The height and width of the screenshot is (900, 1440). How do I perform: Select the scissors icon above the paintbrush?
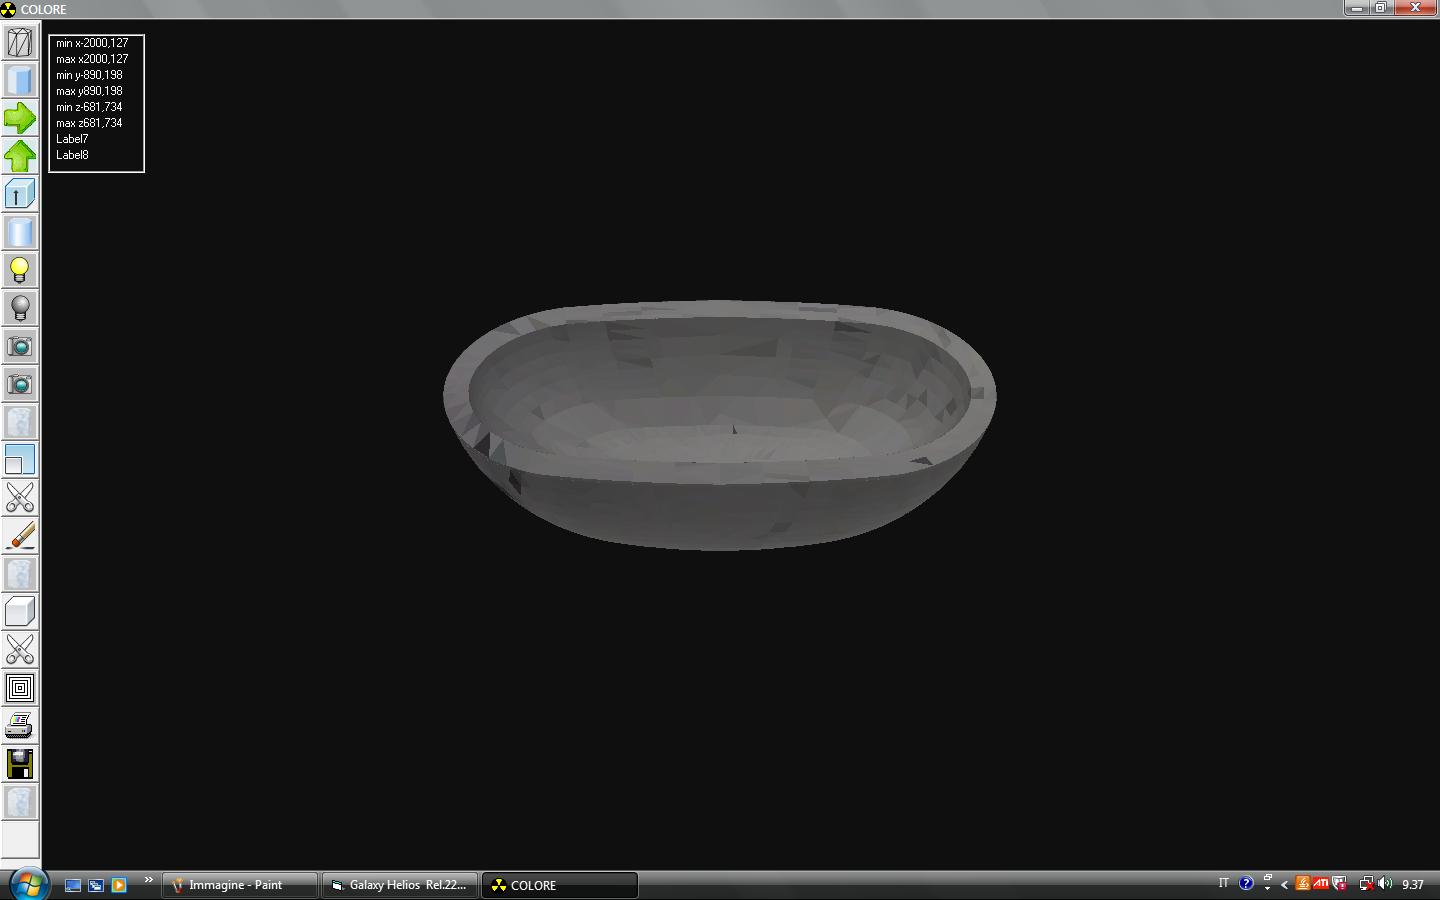[x=20, y=498]
